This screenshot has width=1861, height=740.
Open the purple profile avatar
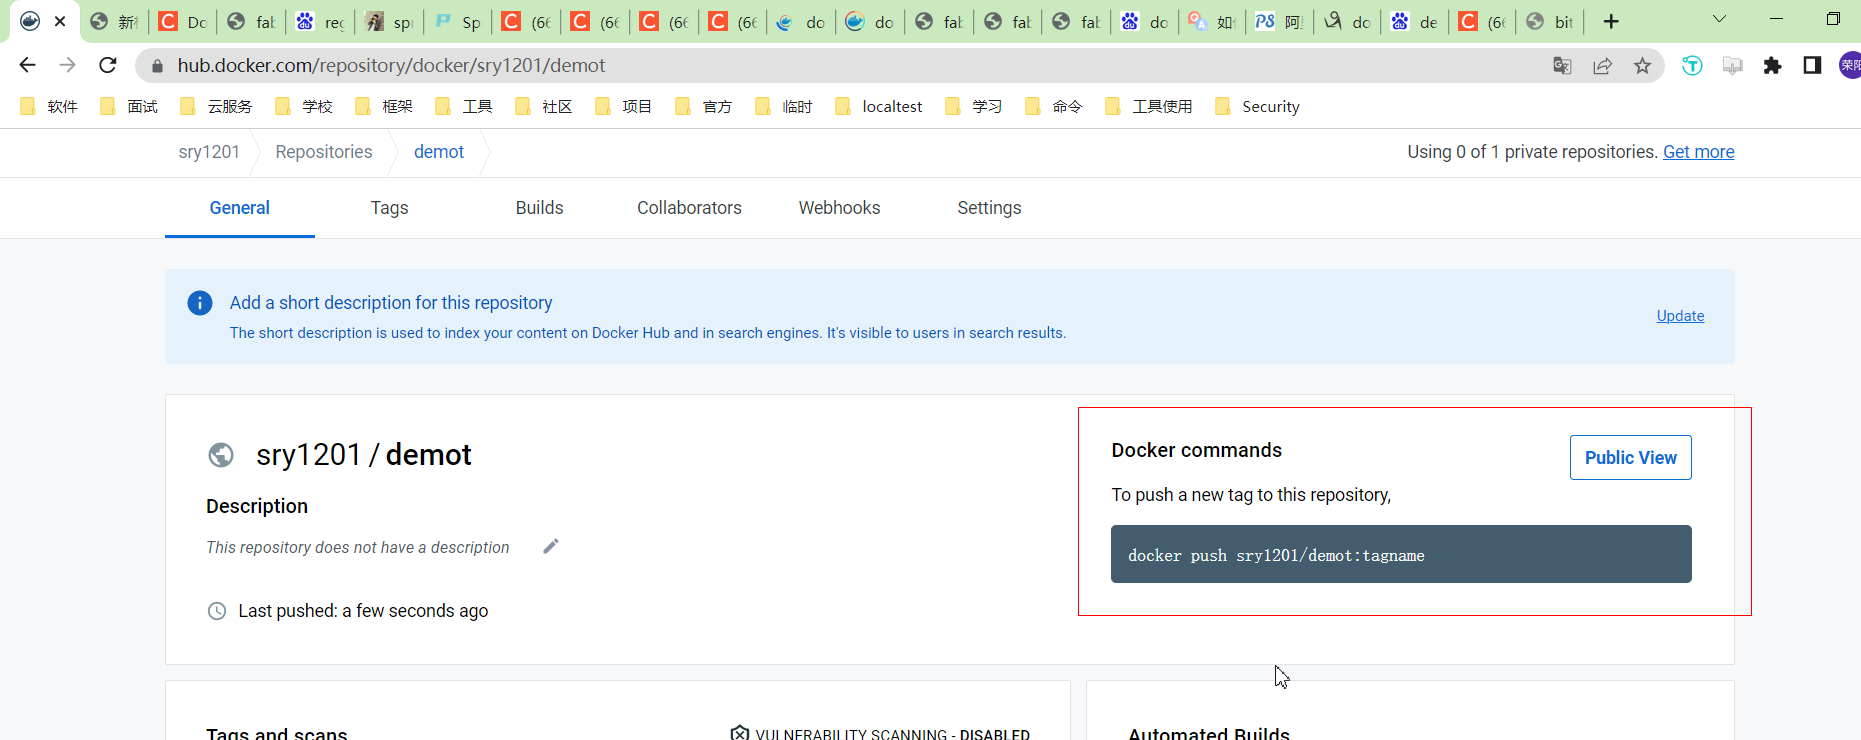pyautogui.click(x=1850, y=65)
